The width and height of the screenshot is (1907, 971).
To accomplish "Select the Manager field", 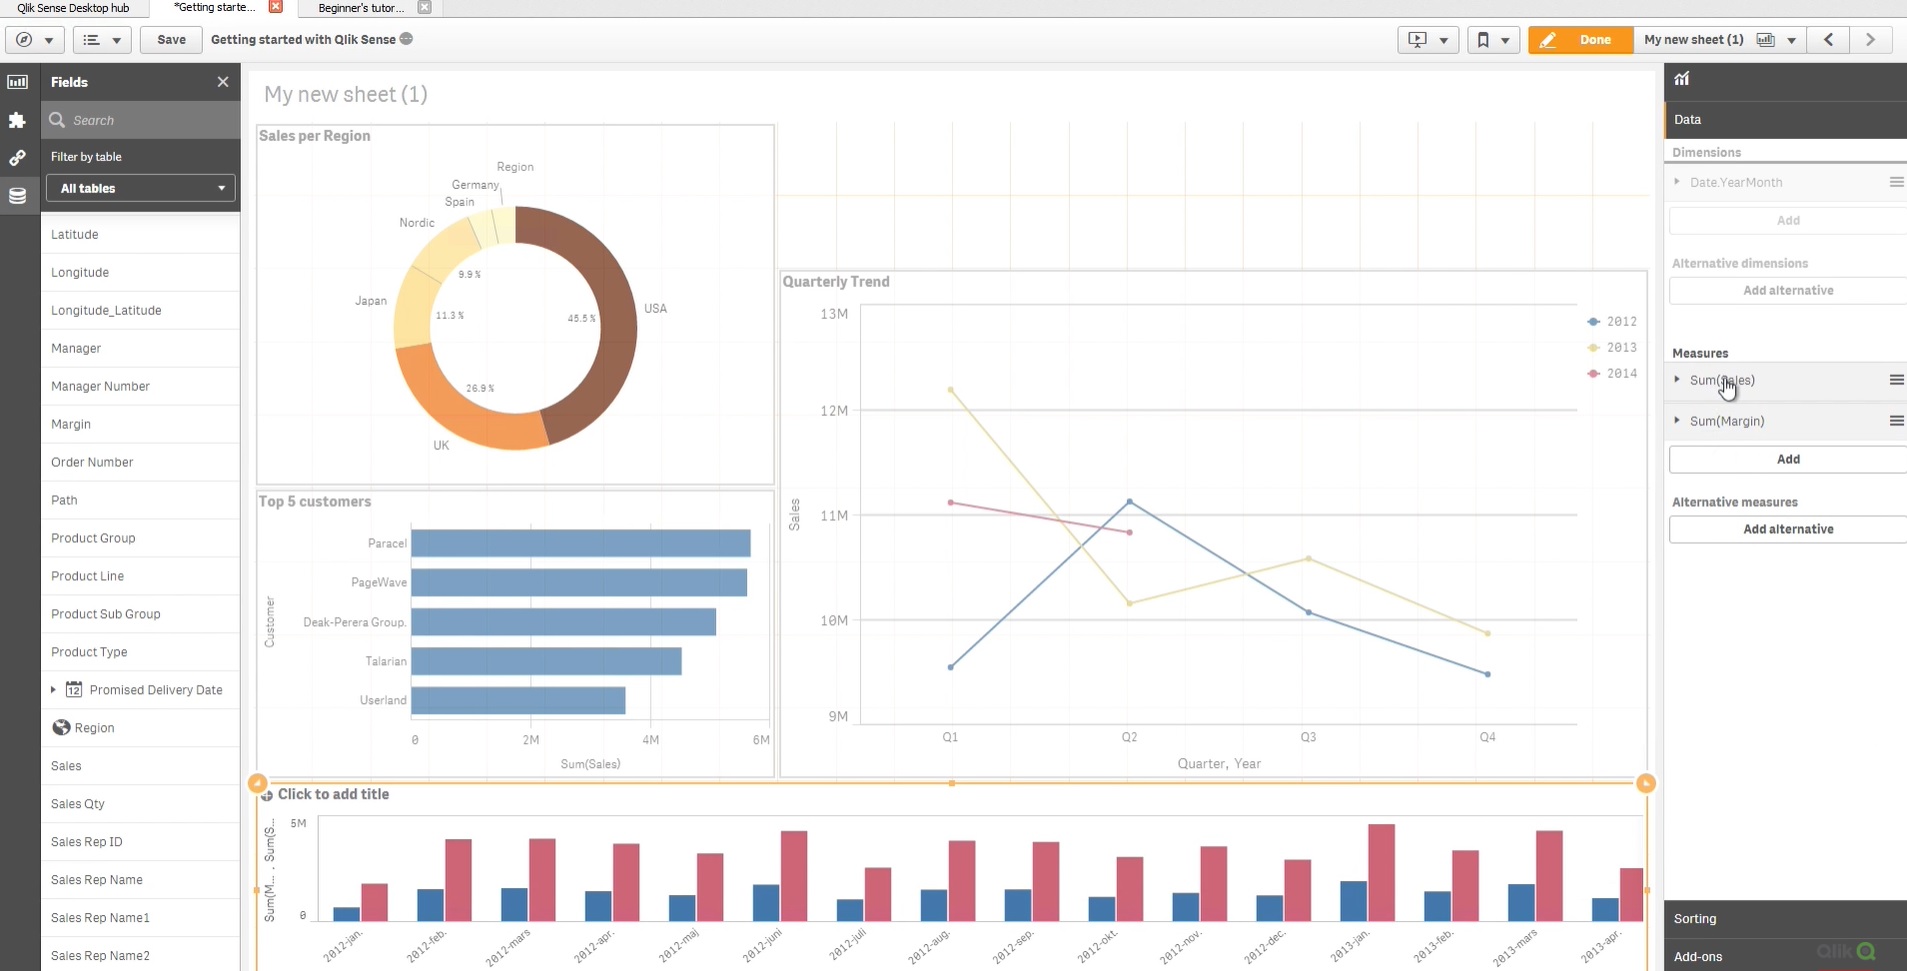I will pyautogui.click(x=140, y=348).
